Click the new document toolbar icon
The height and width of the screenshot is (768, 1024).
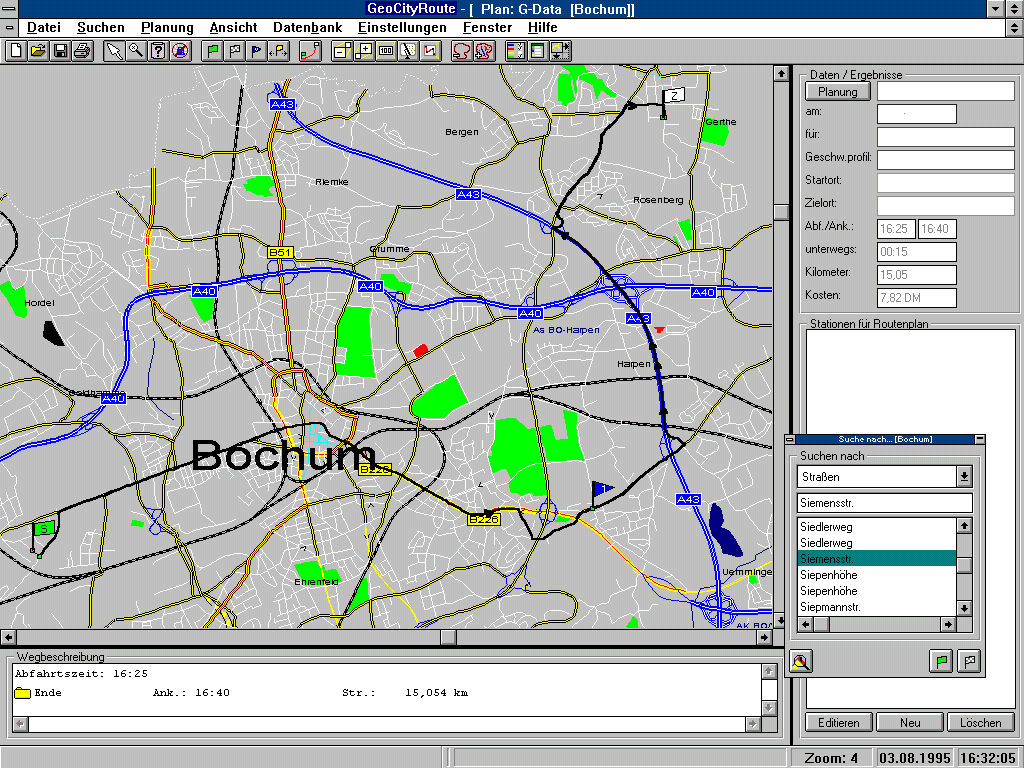point(15,50)
